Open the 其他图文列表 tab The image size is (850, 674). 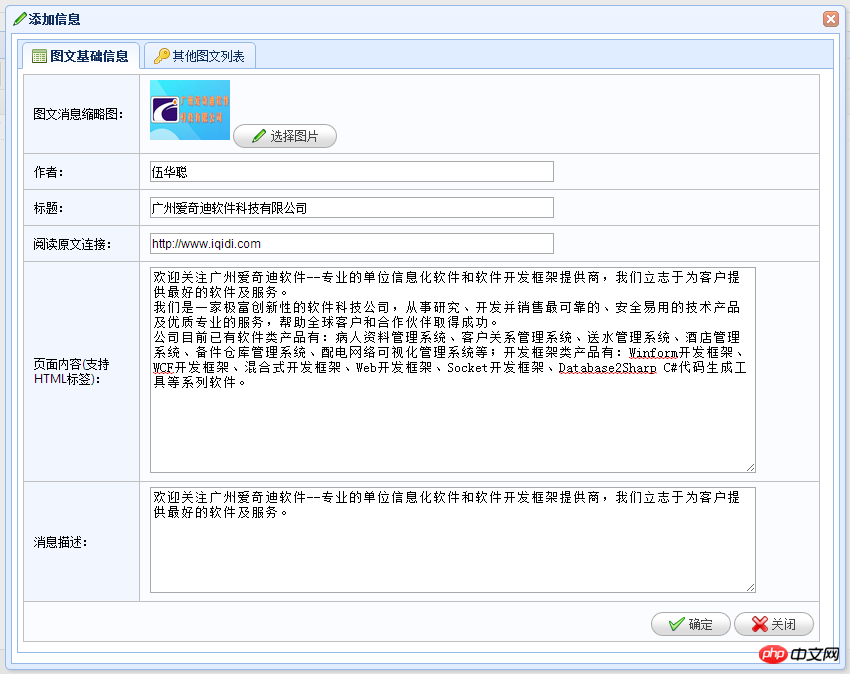coord(199,56)
